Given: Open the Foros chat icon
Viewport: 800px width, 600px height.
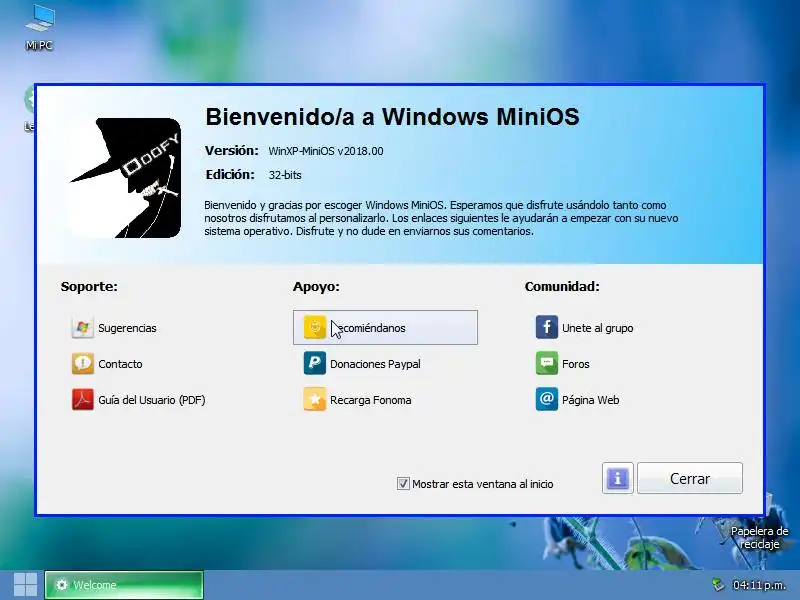Looking at the screenshot, I should click(546, 363).
